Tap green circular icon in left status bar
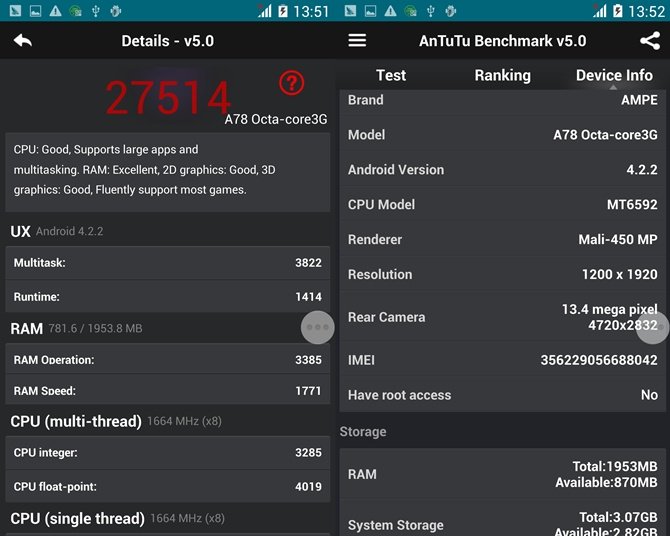 (x=76, y=11)
